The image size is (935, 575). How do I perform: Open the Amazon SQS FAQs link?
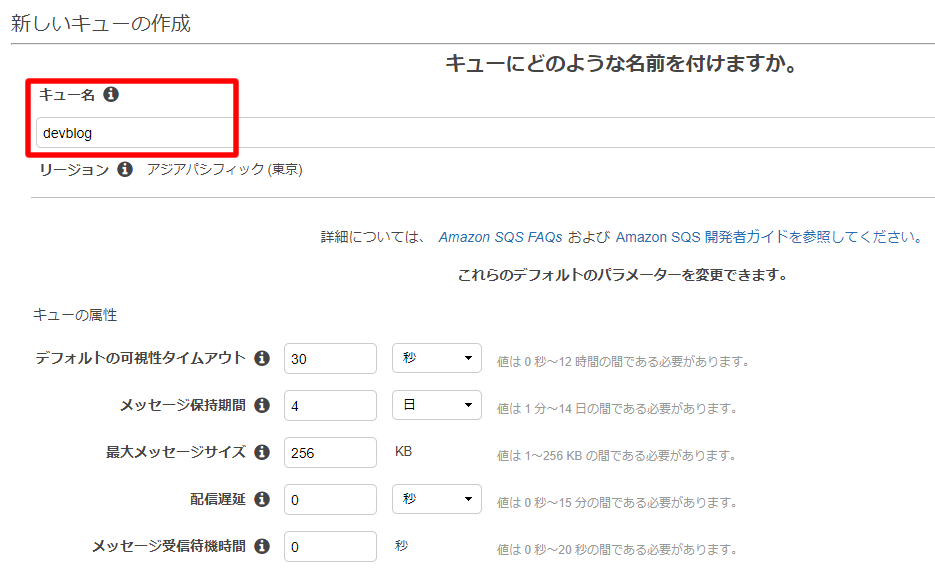point(500,237)
